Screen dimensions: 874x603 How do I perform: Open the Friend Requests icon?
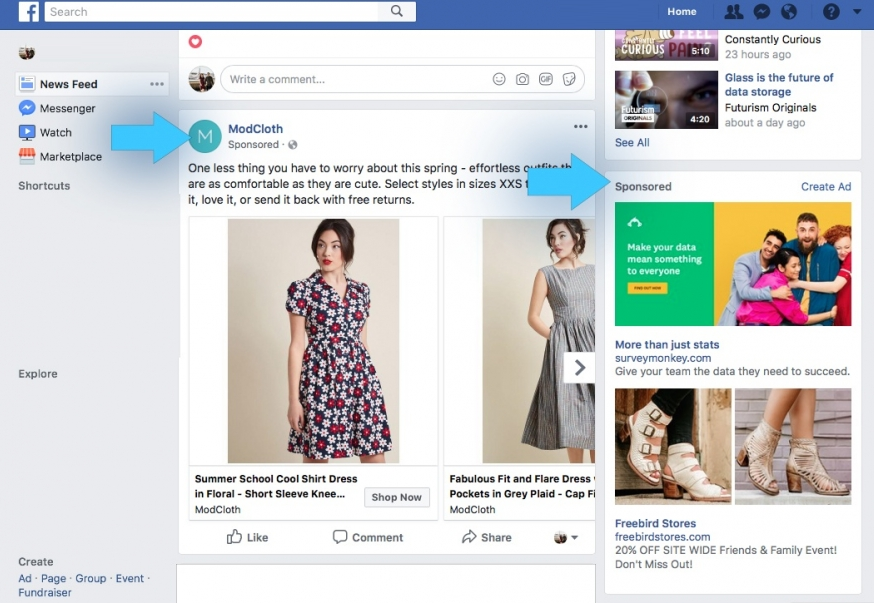[x=734, y=12]
